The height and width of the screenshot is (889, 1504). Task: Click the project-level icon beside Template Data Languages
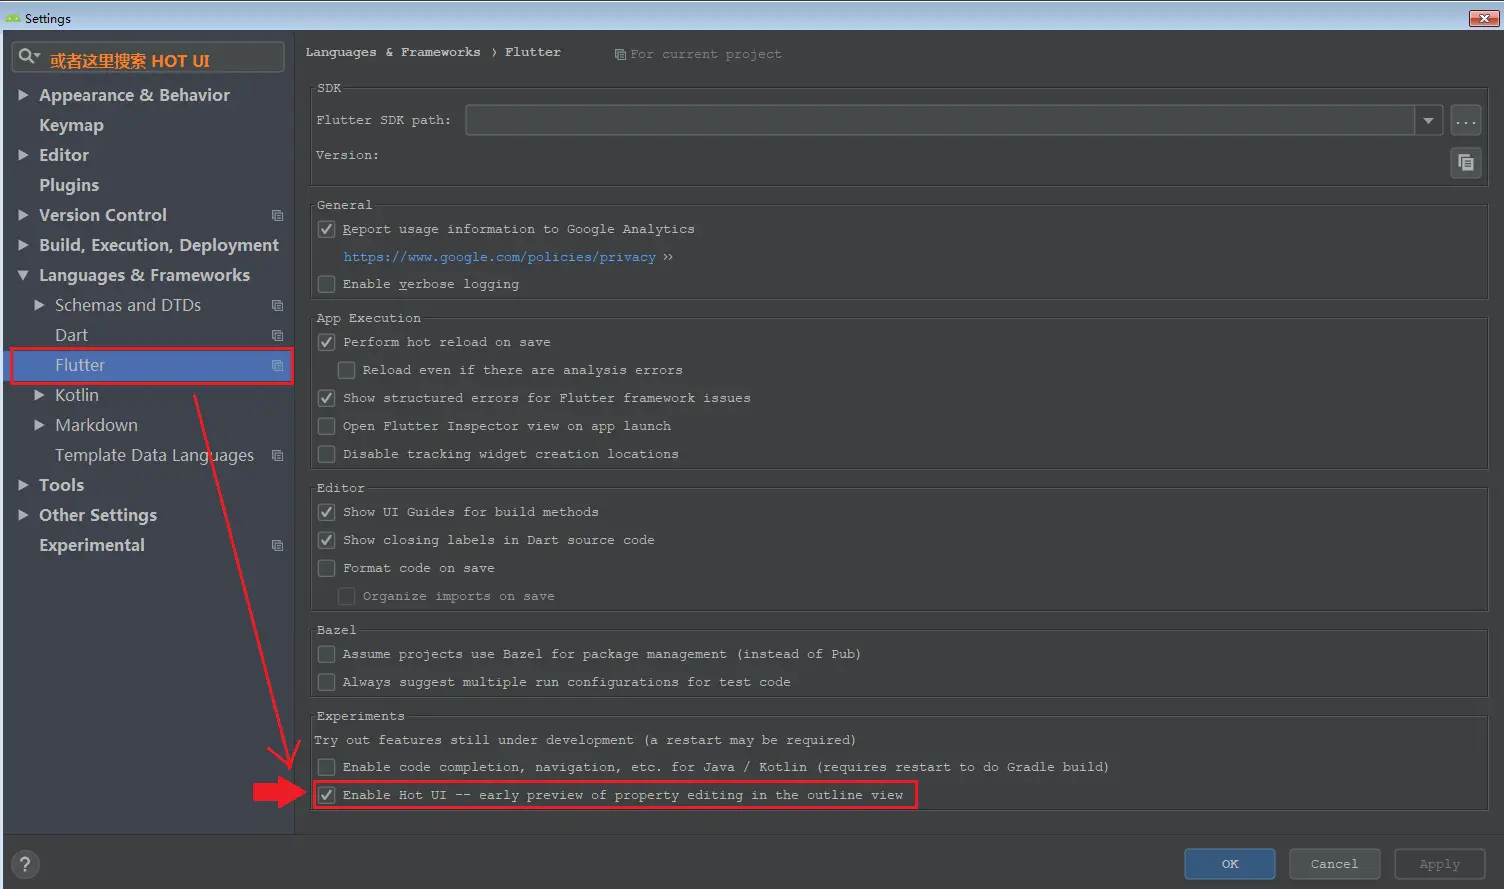click(x=278, y=455)
